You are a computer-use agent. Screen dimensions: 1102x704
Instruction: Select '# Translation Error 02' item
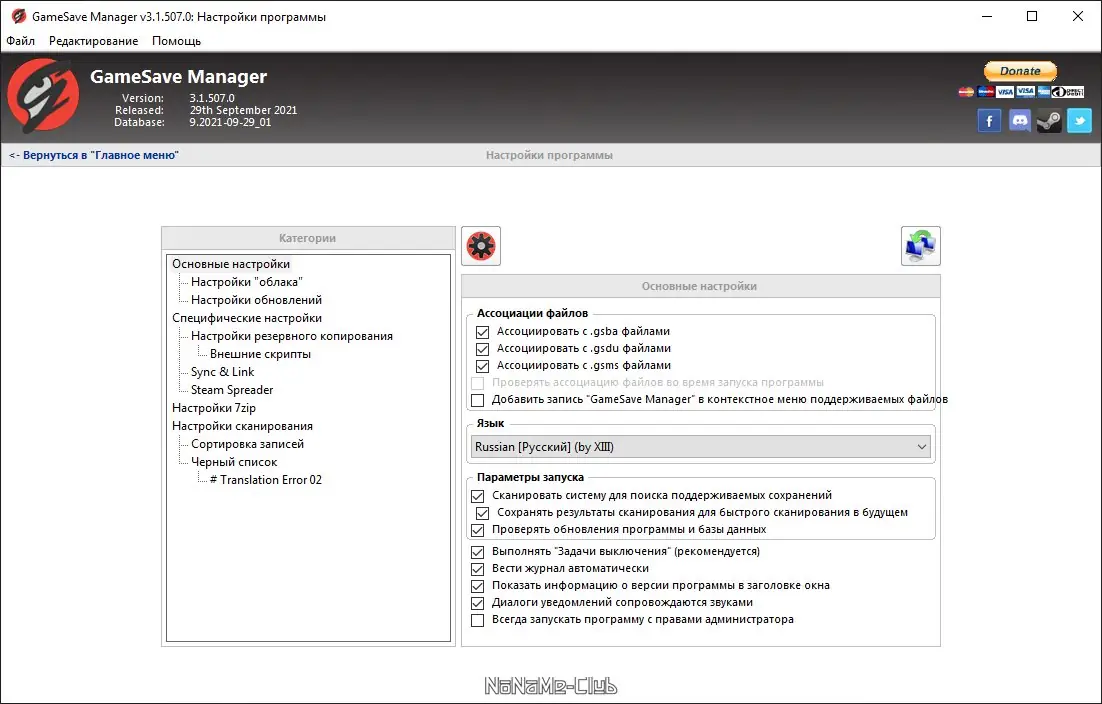point(266,480)
